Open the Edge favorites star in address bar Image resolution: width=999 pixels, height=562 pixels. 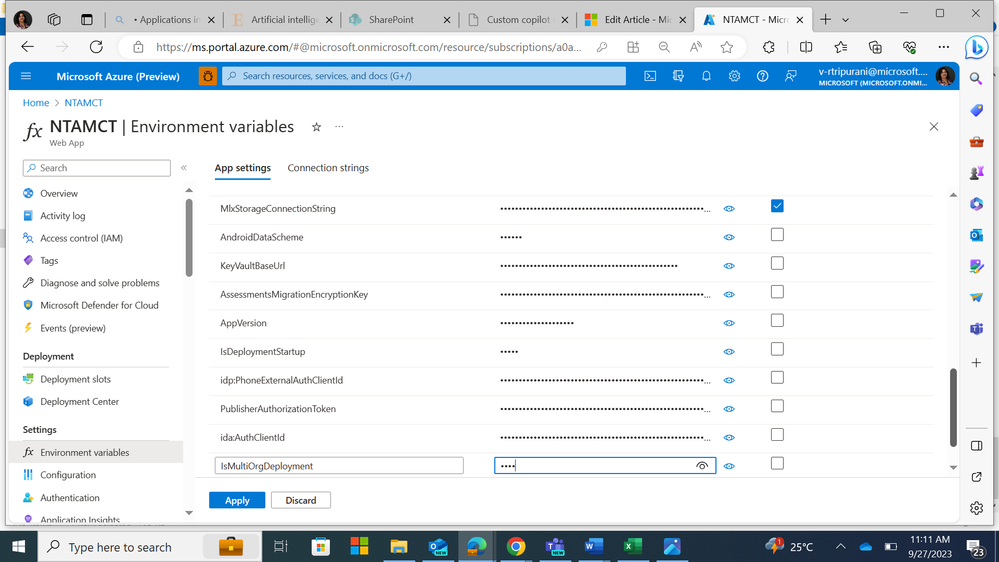[x=726, y=47]
